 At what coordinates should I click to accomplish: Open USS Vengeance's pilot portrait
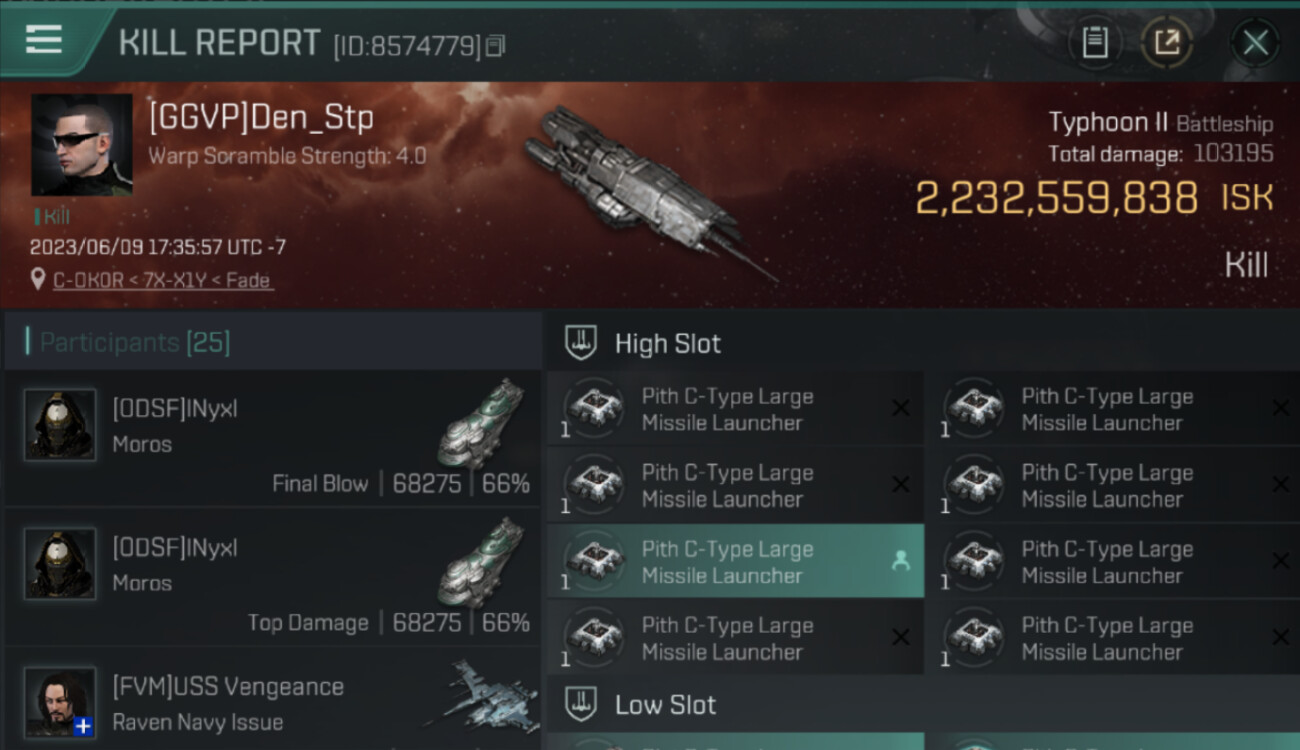pos(60,702)
